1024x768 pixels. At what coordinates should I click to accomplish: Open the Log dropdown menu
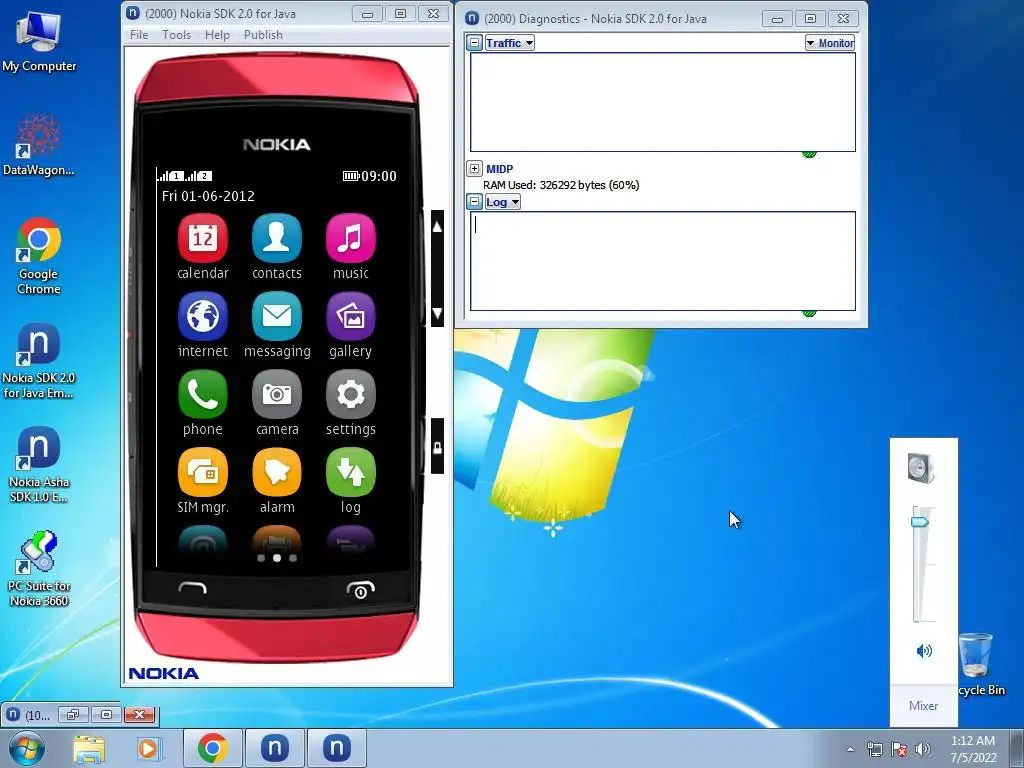pyautogui.click(x=502, y=202)
